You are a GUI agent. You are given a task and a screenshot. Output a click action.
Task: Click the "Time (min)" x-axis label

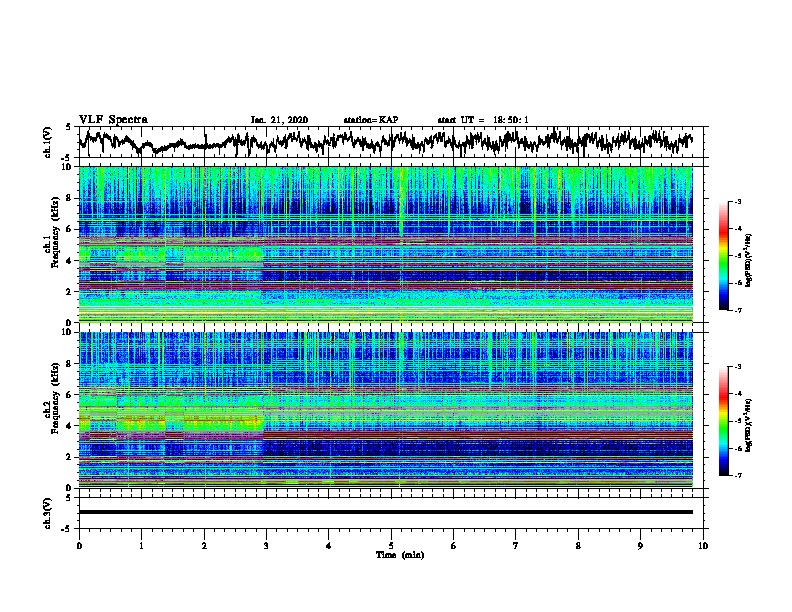click(x=400, y=555)
